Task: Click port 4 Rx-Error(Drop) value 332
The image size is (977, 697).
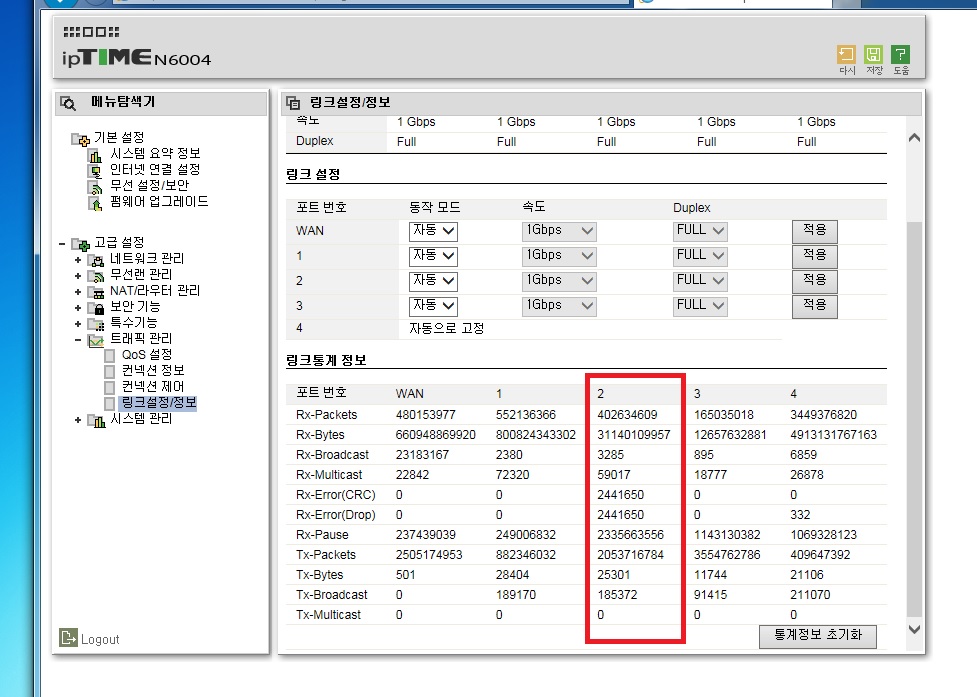Action: [x=800, y=515]
